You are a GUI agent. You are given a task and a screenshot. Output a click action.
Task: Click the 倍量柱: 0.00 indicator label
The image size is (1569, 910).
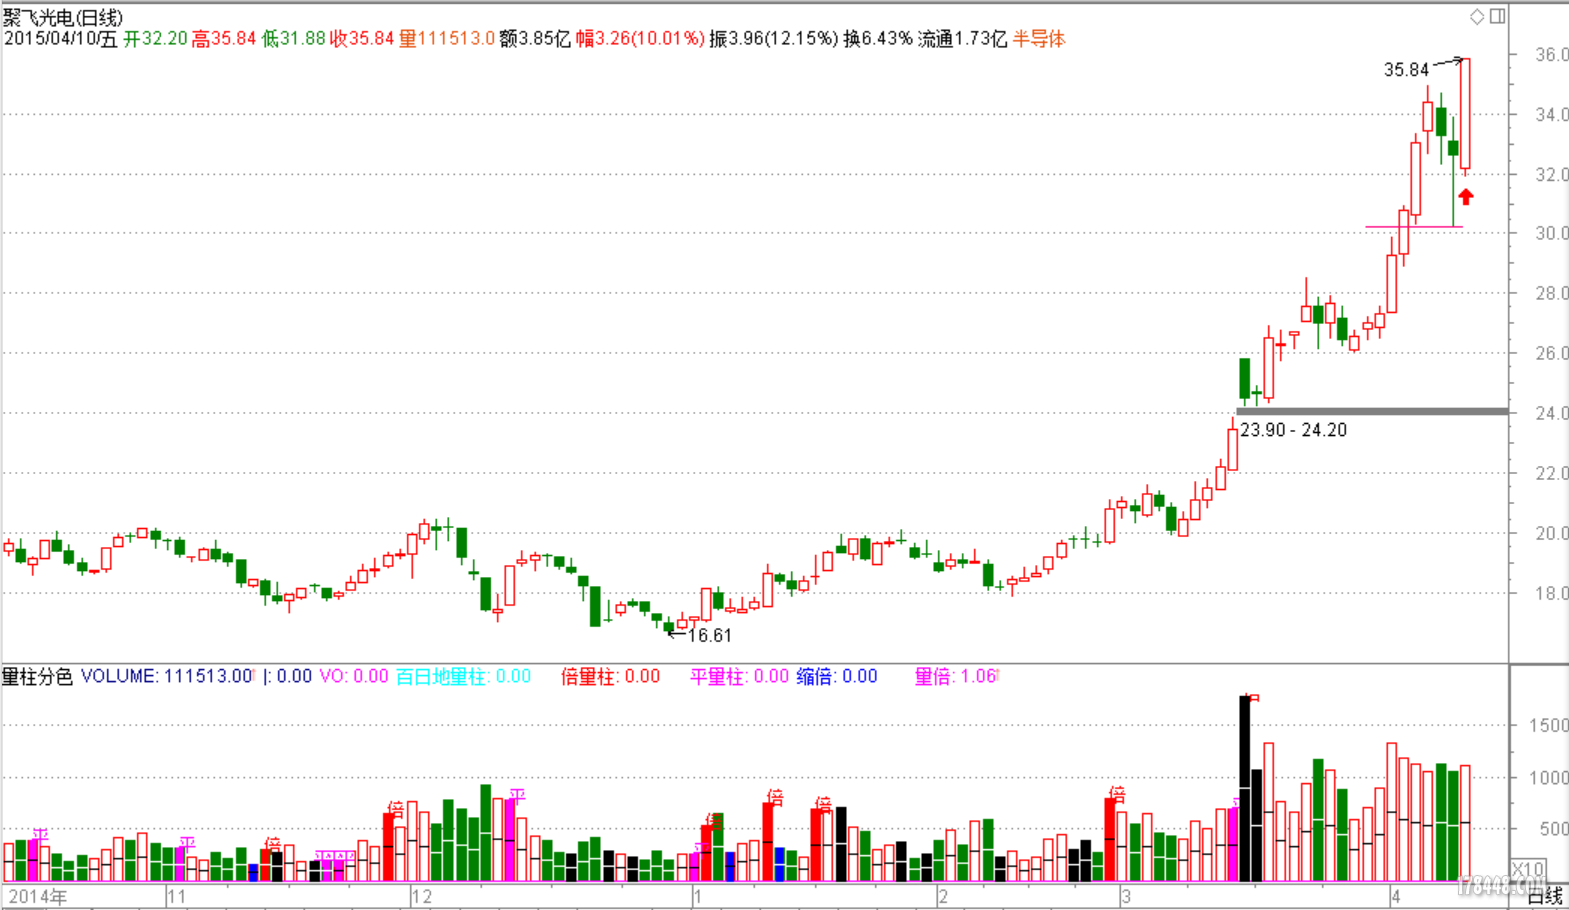611,677
